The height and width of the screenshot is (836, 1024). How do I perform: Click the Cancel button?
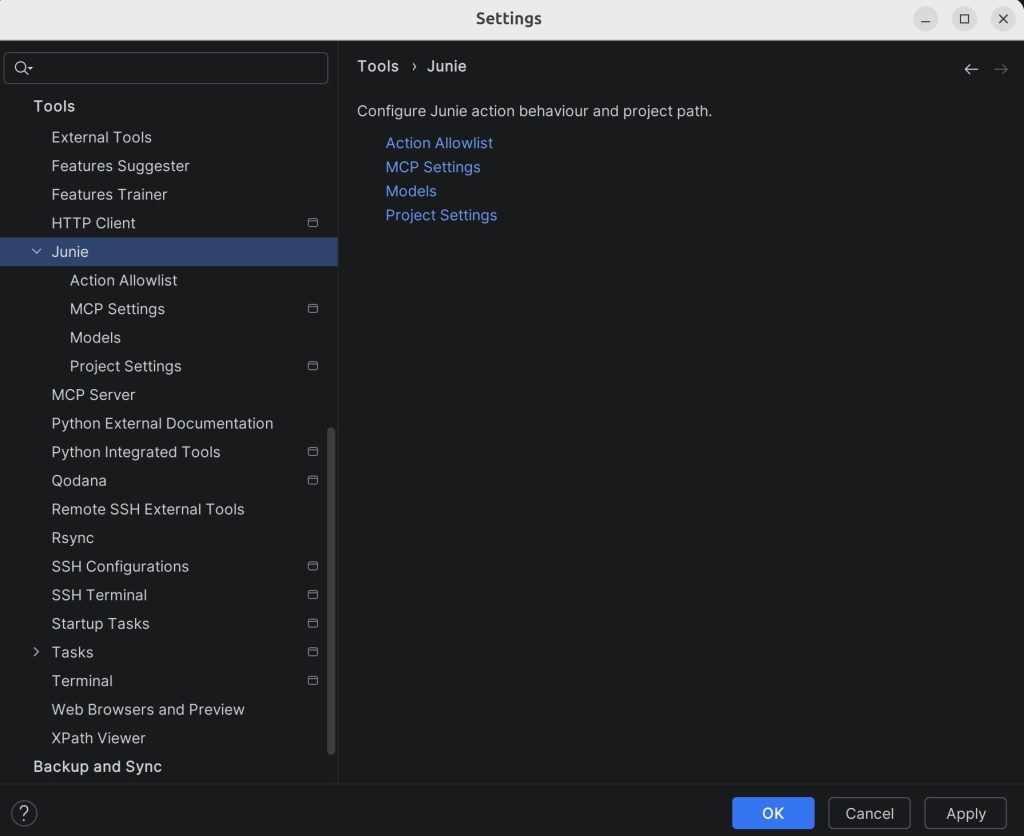coord(869,813)
